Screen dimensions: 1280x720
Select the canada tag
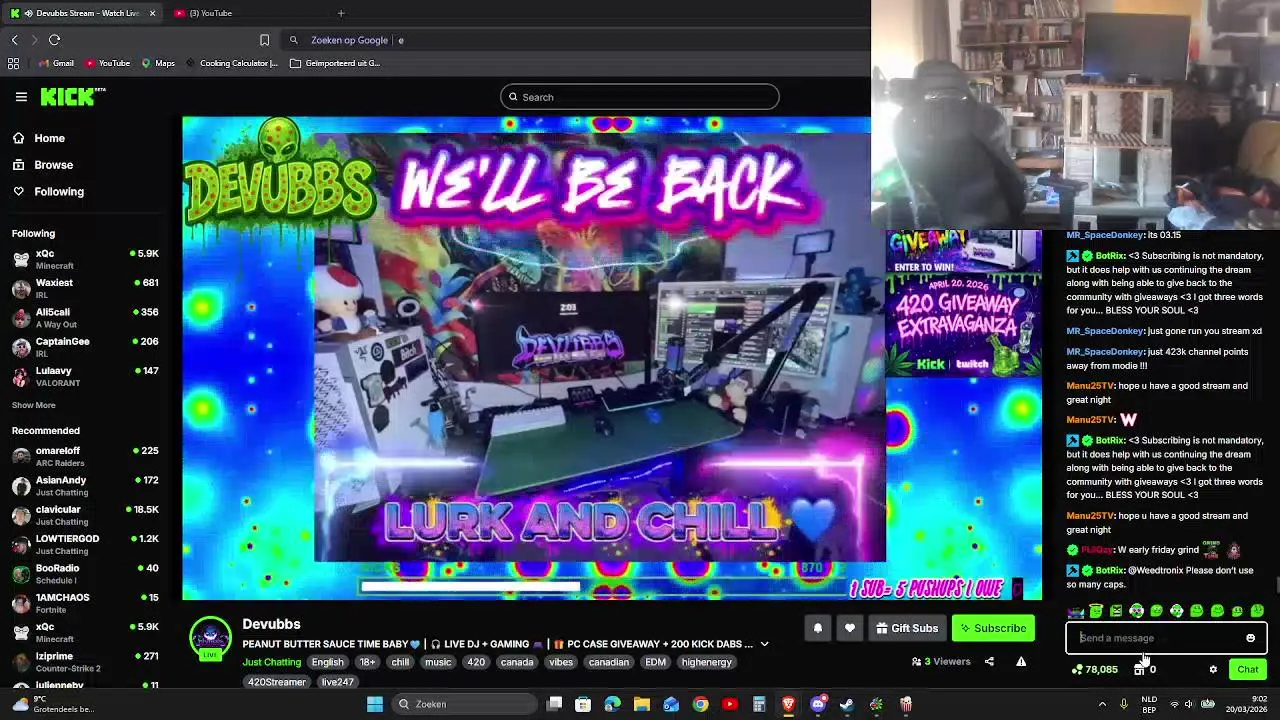(x=517, y=662)
